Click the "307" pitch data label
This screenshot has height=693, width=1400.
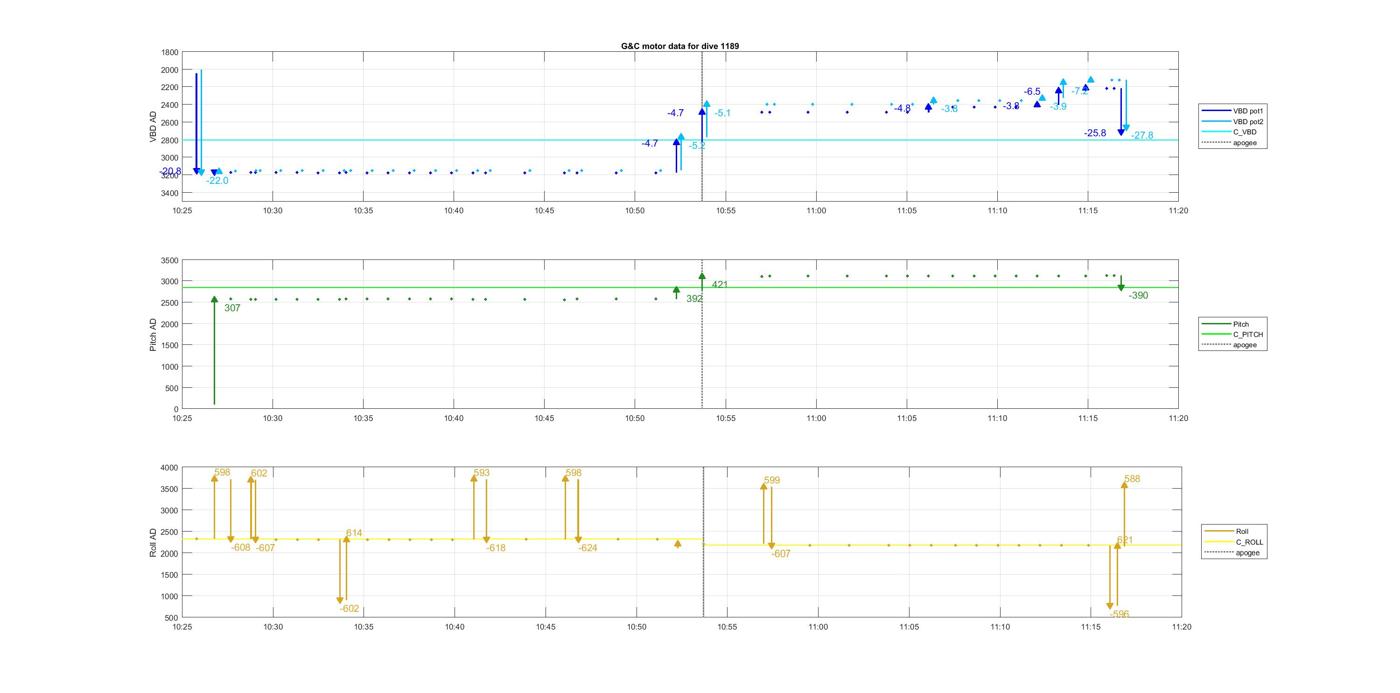[232, 308]
